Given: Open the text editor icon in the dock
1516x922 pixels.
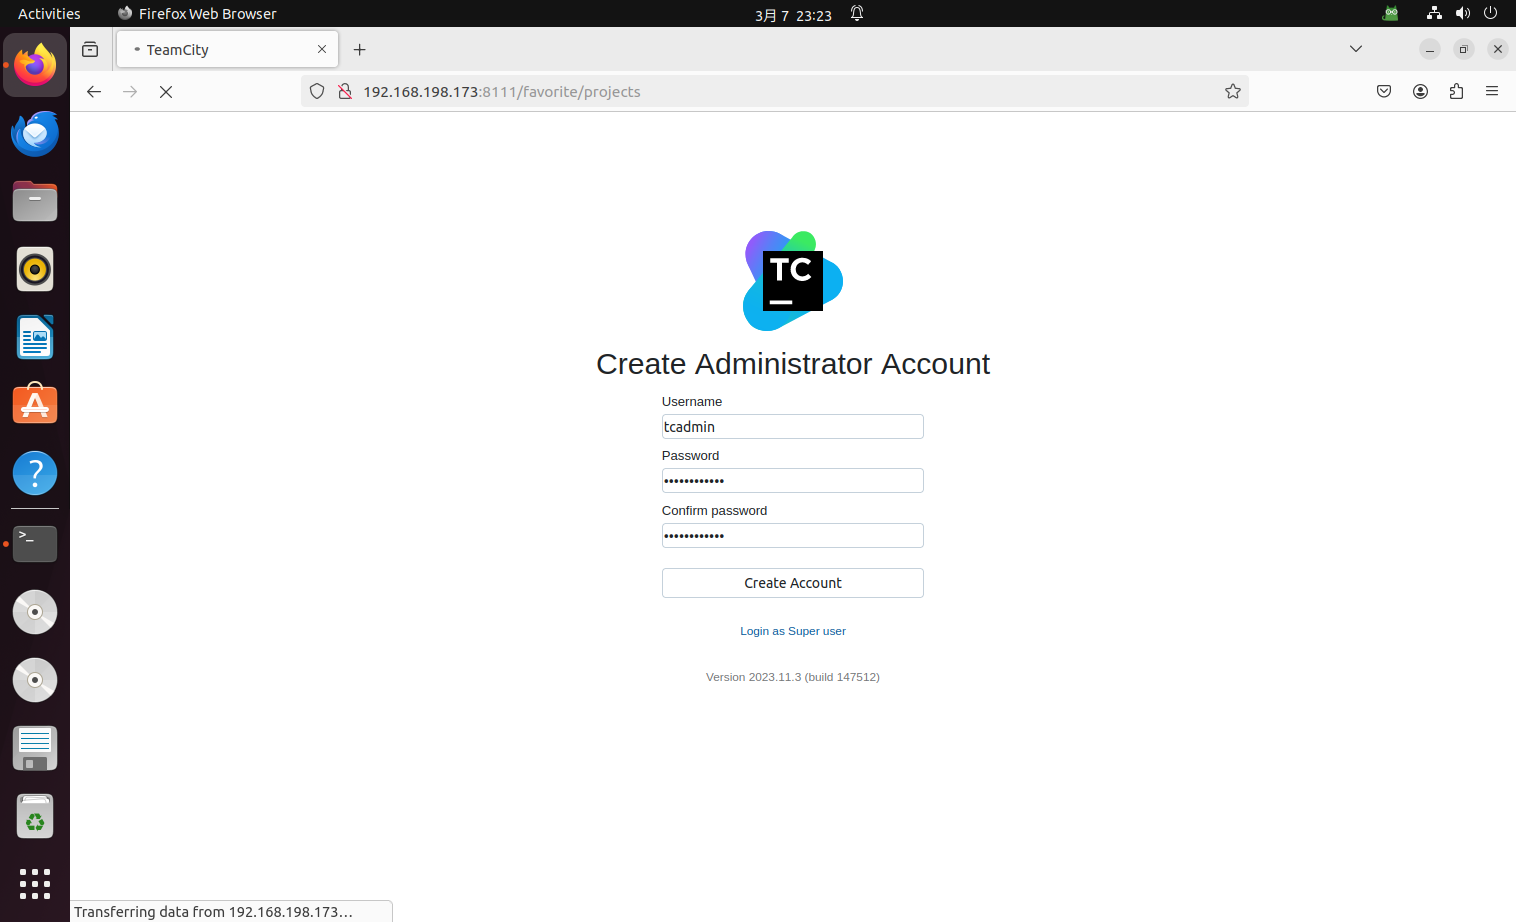Looking at the screenshot, I should [x=35, y=748].
